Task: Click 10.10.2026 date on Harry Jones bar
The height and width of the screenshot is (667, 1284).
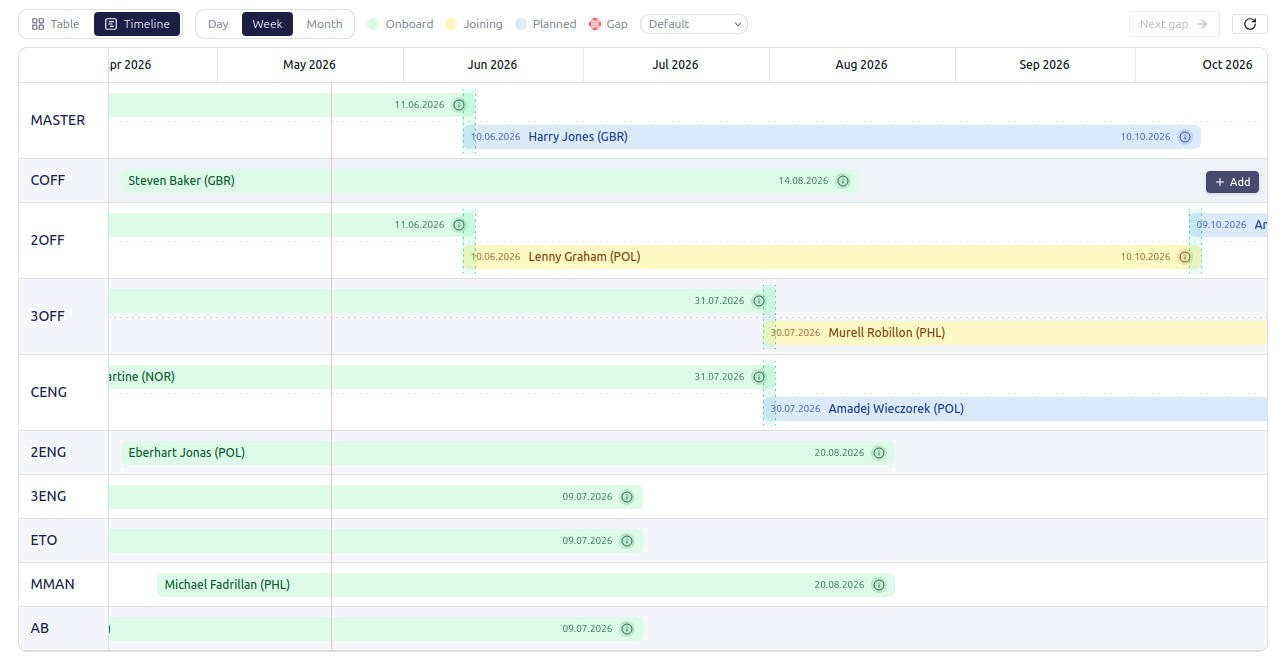Action: pos(1145,137)
